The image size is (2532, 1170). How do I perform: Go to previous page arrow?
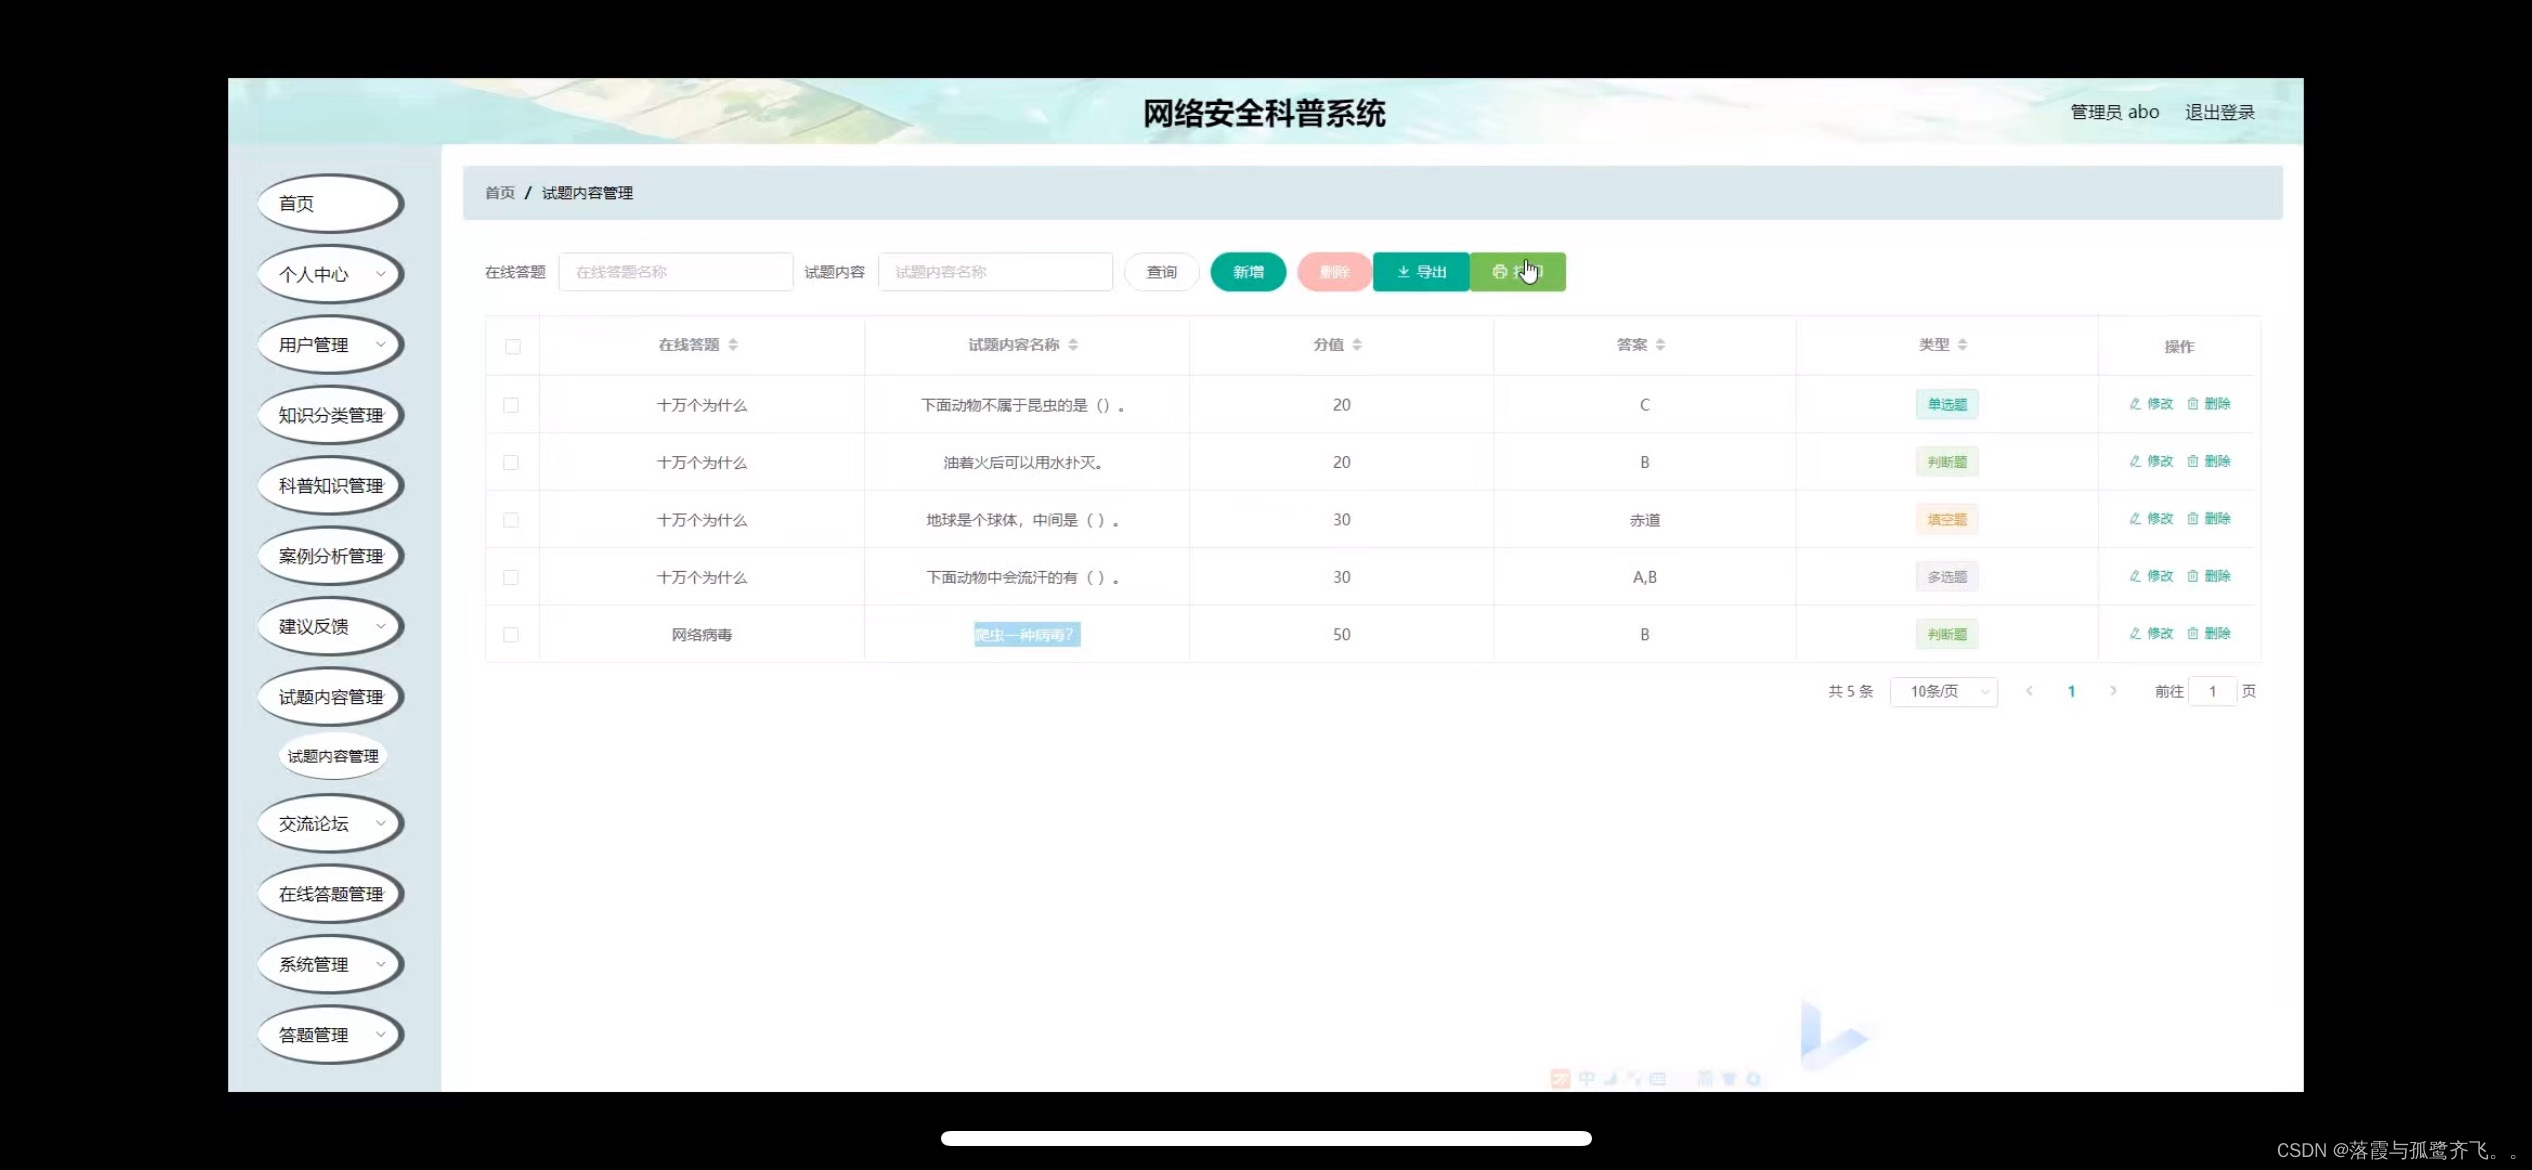pyautogui.click(x=2029, y=691)
